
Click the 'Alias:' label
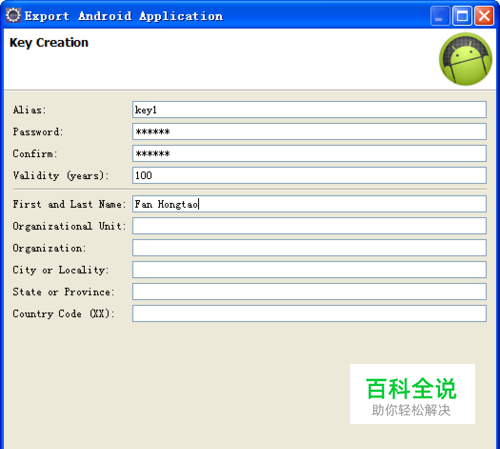click(29, 110)
